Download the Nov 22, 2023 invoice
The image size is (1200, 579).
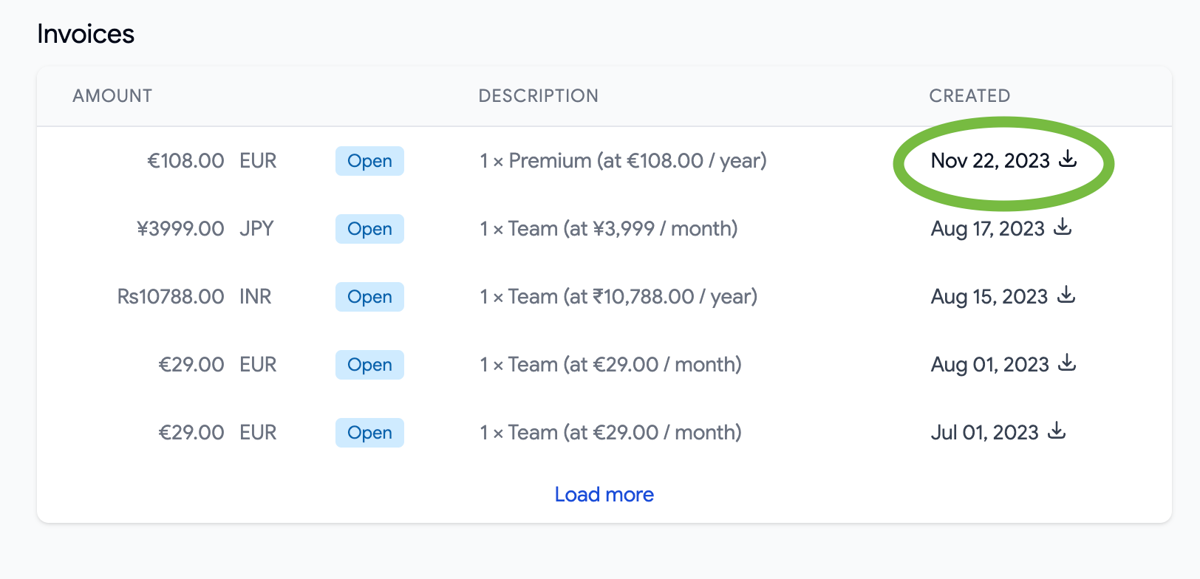(x=1068, y=159)
